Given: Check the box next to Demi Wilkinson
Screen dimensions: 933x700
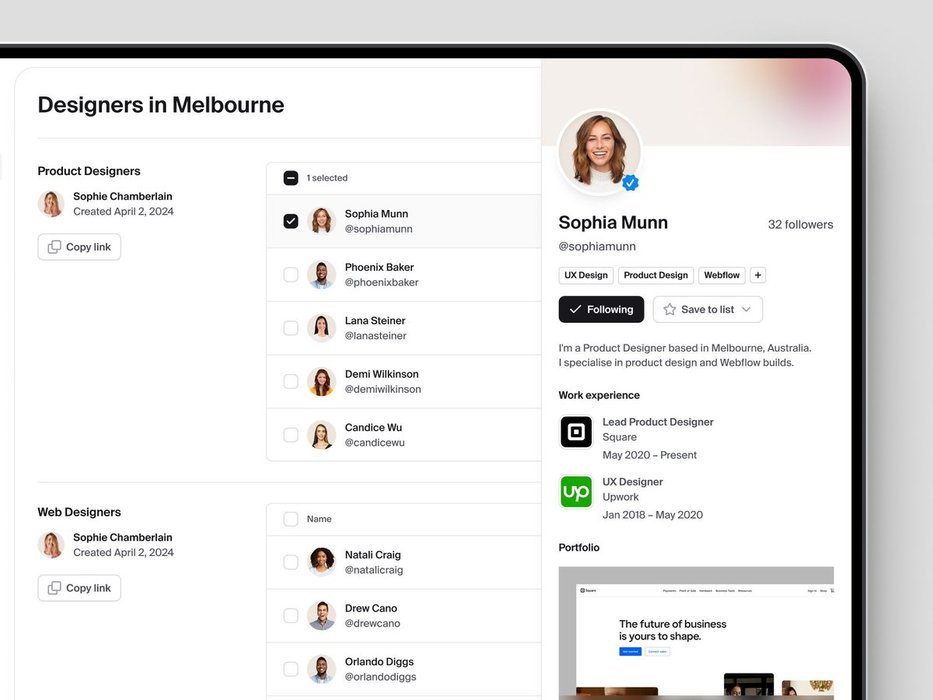Looking at the screenshot, I should tap(290, 382).
